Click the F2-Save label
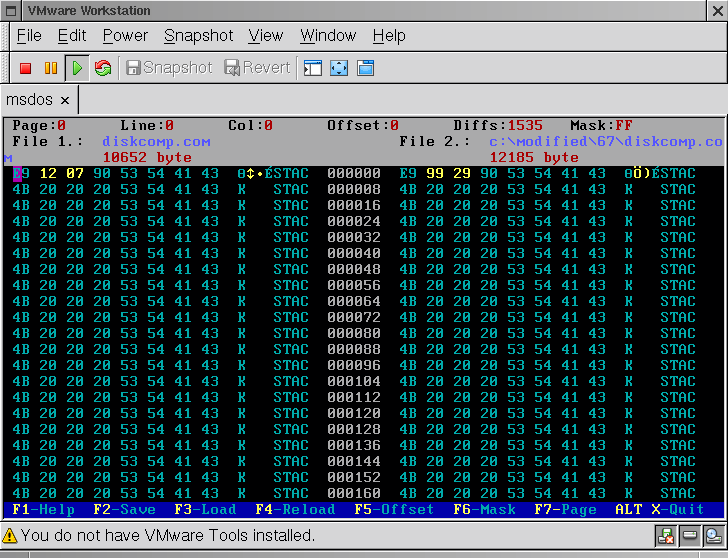This screenshot has width=728, height=558. pos(124,510)
